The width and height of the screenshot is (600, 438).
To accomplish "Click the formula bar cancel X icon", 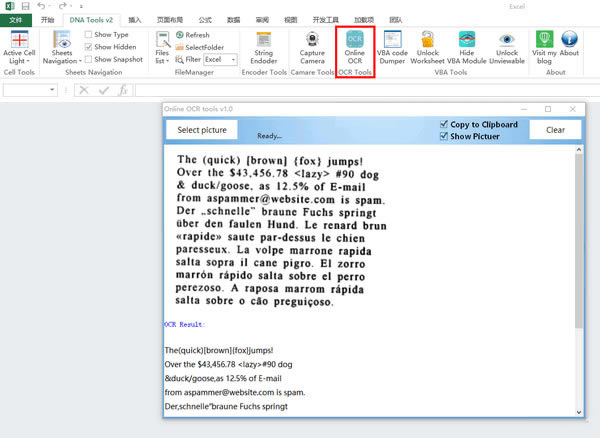I will click(84, 90).
